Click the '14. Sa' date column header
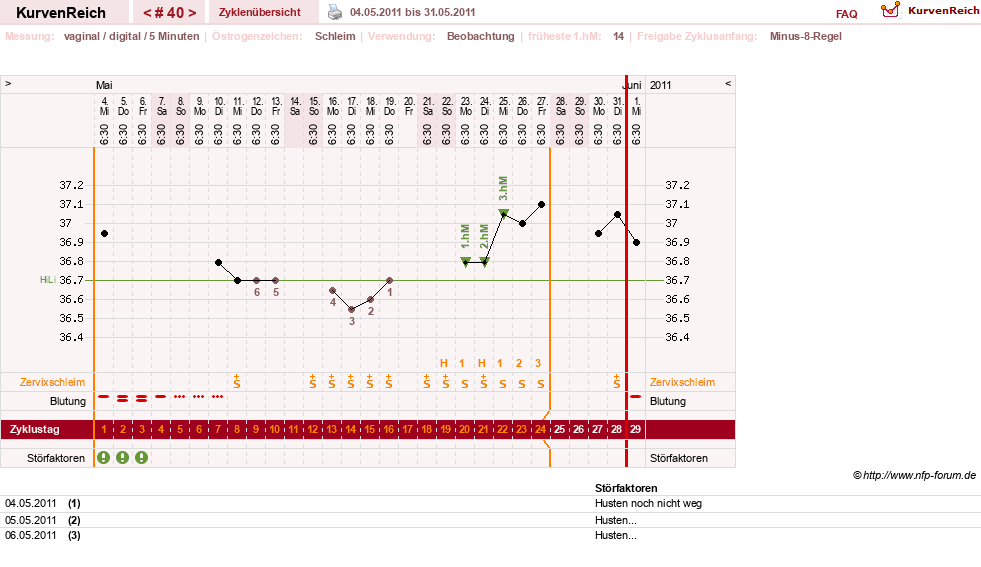 click(x=295, y=106)
